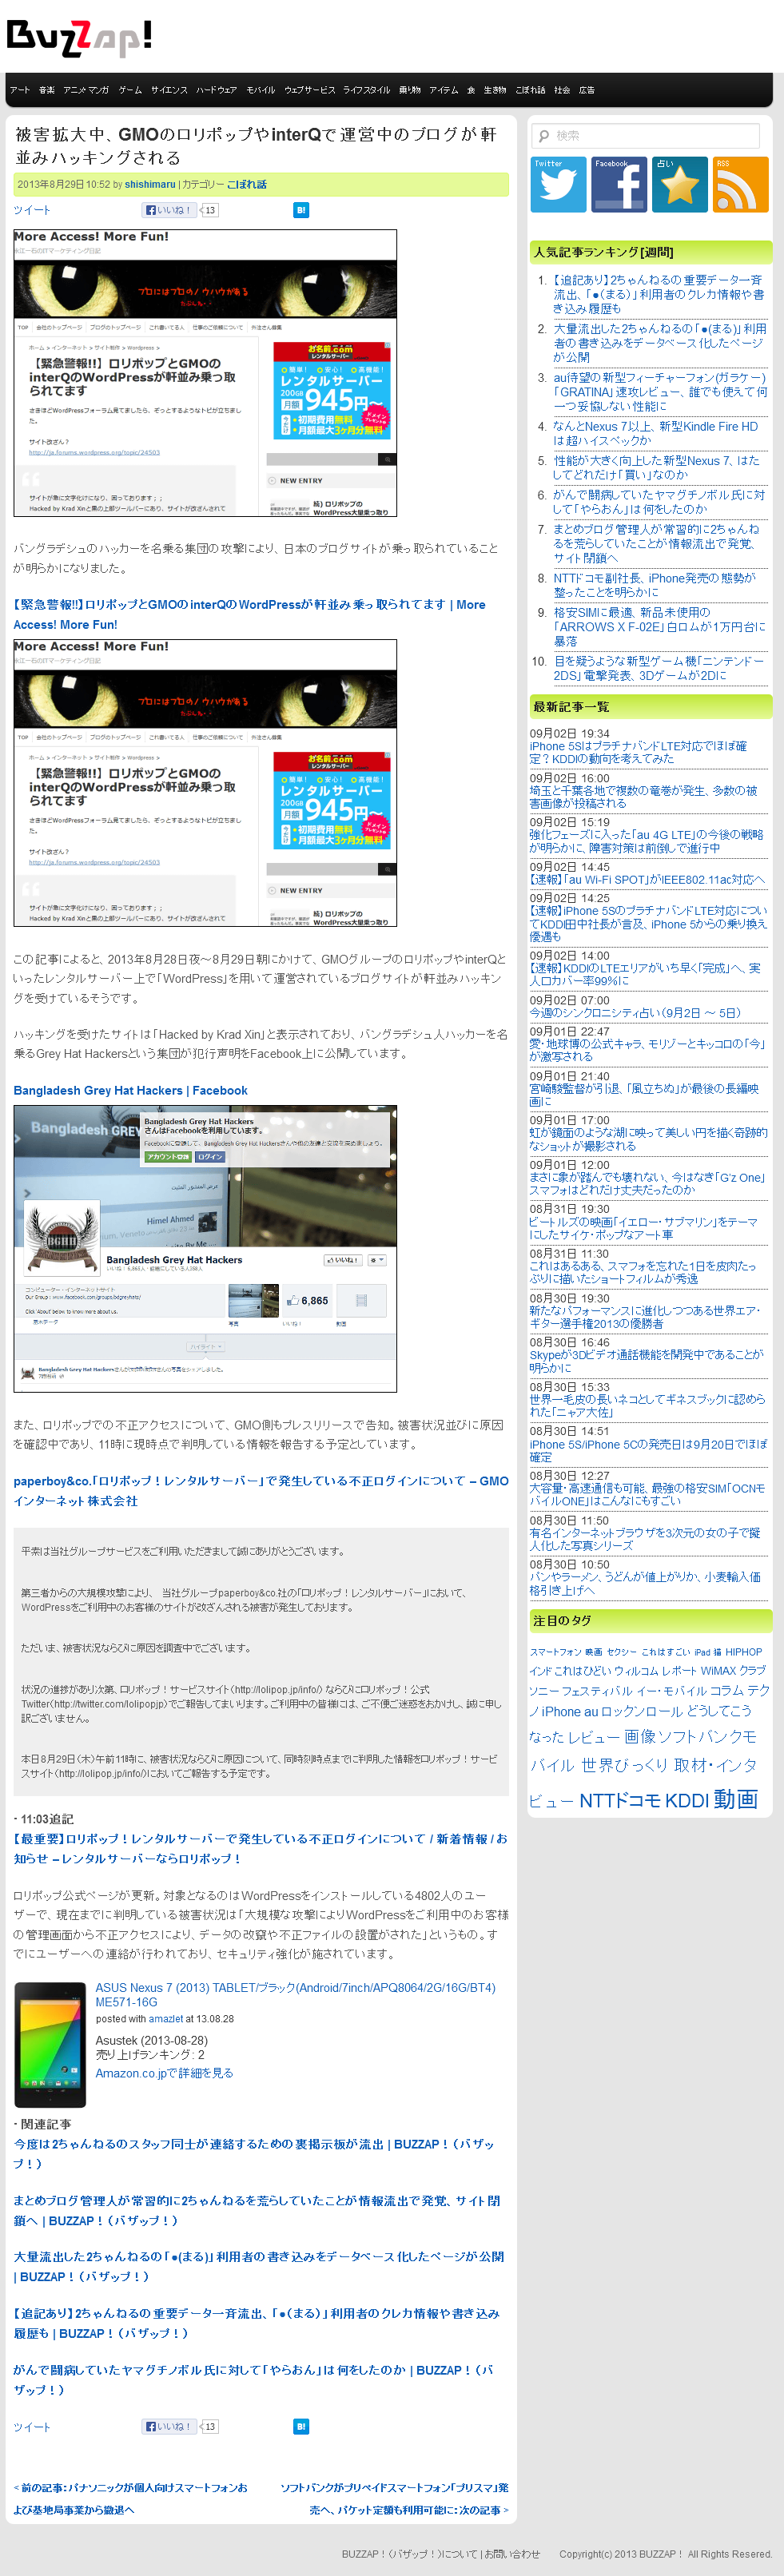
Task: Open the Bangladesh Grey Hat Hackers Facebook link
Action: pos(130,1090)
